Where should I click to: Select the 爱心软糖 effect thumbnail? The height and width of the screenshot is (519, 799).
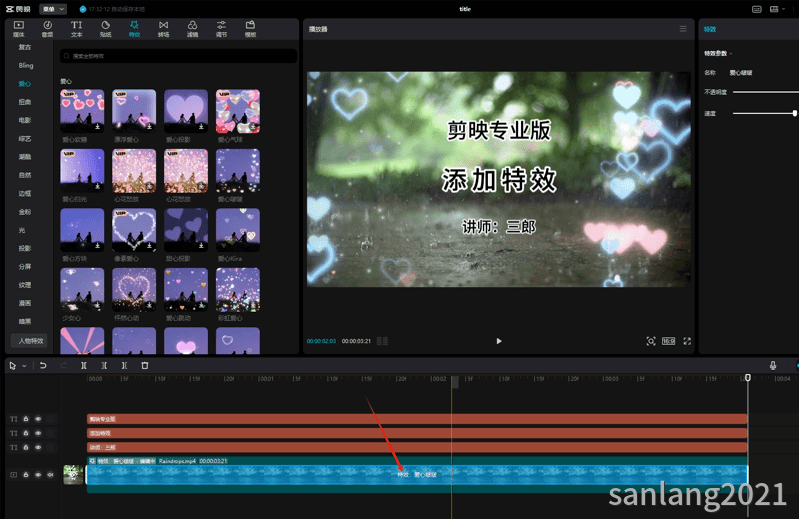82,111
